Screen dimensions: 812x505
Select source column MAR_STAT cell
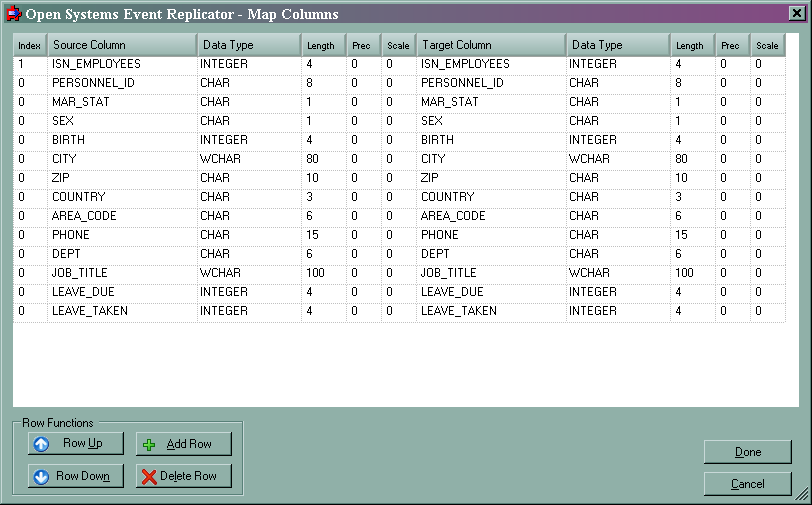(x=122, y=102)
